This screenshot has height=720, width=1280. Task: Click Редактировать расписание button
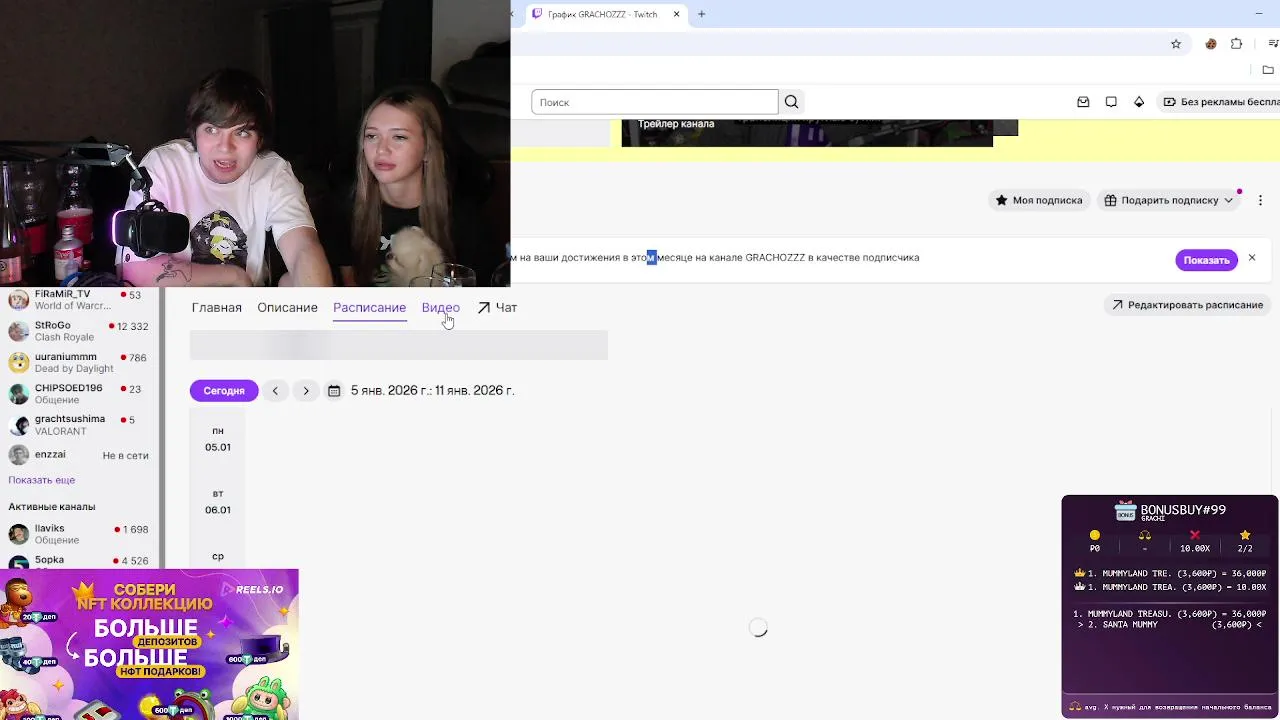(1187, 305)
